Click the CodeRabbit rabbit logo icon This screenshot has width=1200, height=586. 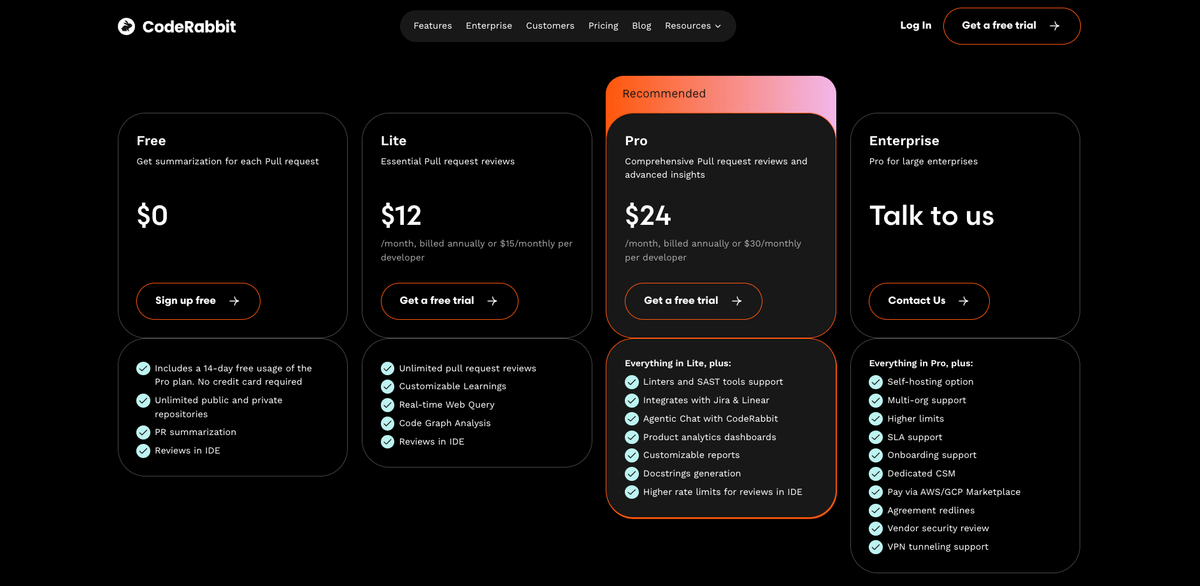(125, 26)
